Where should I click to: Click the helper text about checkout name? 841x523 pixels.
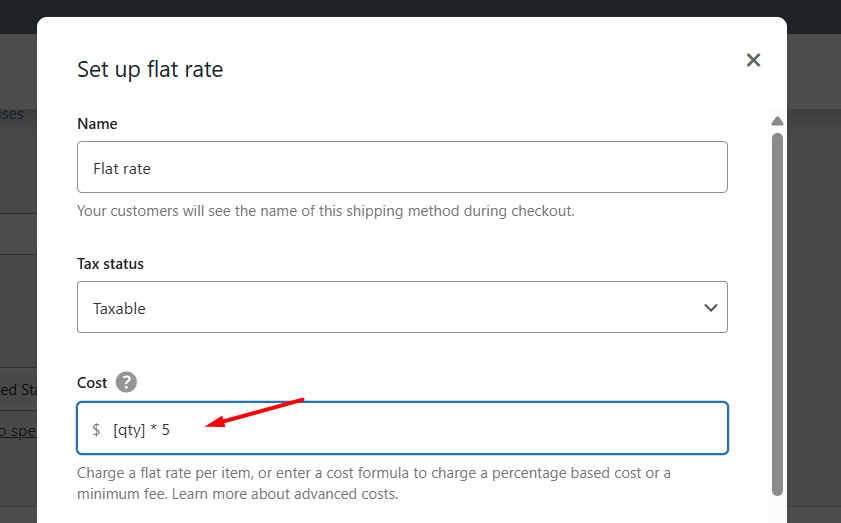(x=326, y=211)
